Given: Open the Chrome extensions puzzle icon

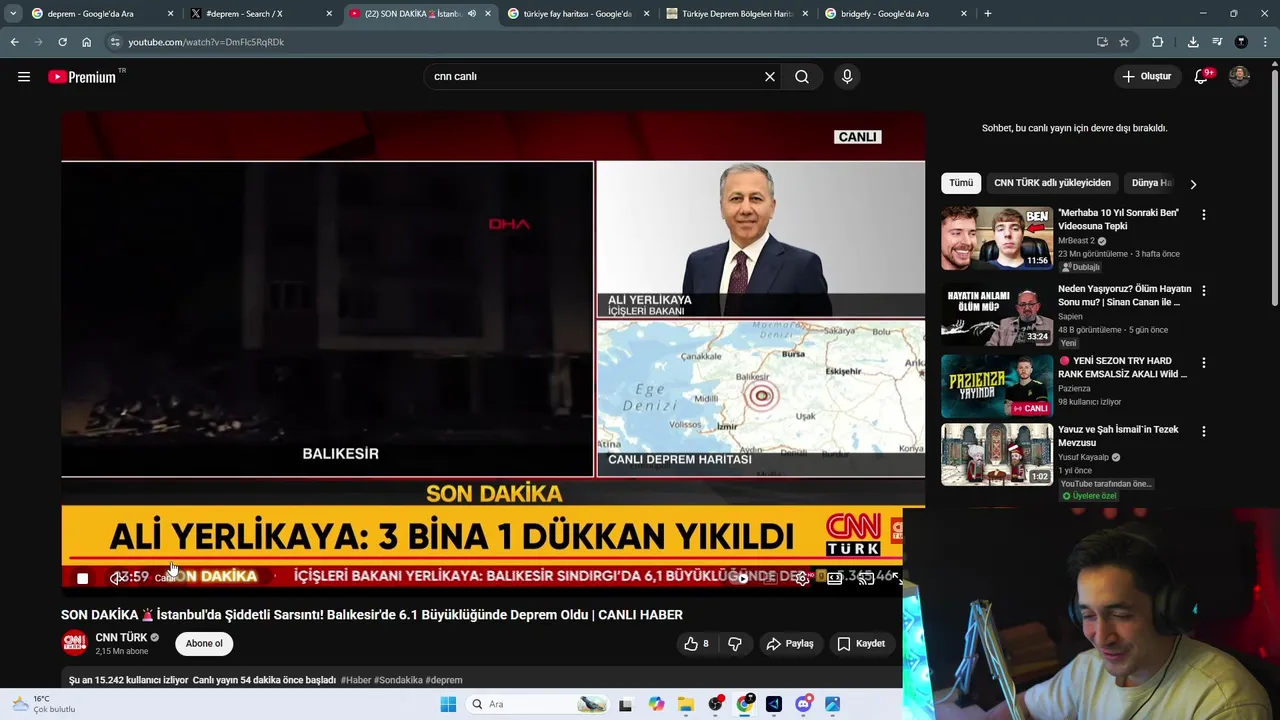Looking at the screenshot, I should (1158, 42).
